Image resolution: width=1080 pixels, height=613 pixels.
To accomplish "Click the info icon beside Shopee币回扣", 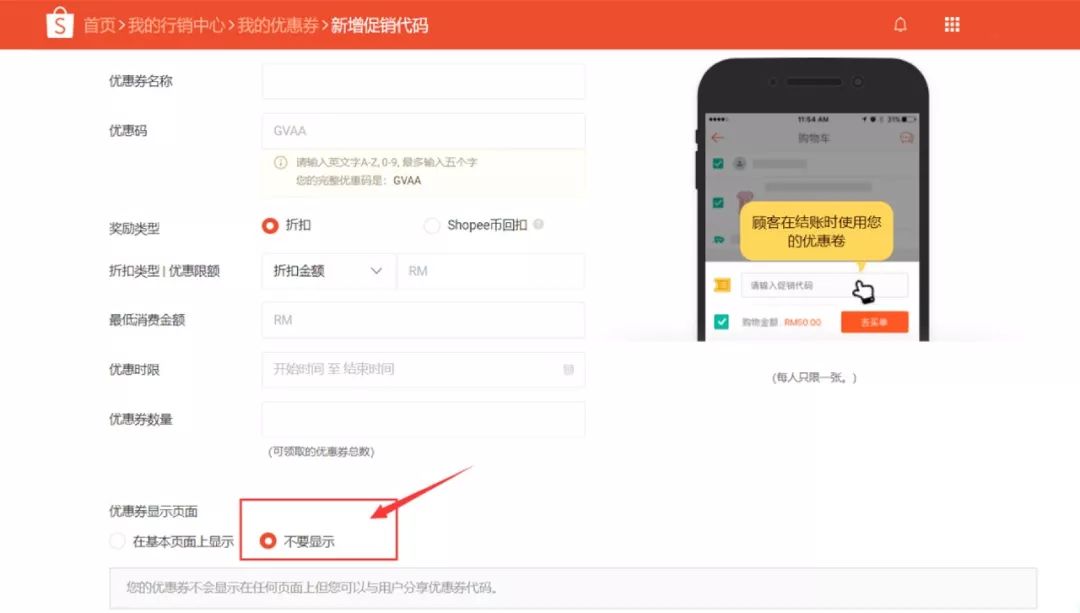I will coord(540,225).
